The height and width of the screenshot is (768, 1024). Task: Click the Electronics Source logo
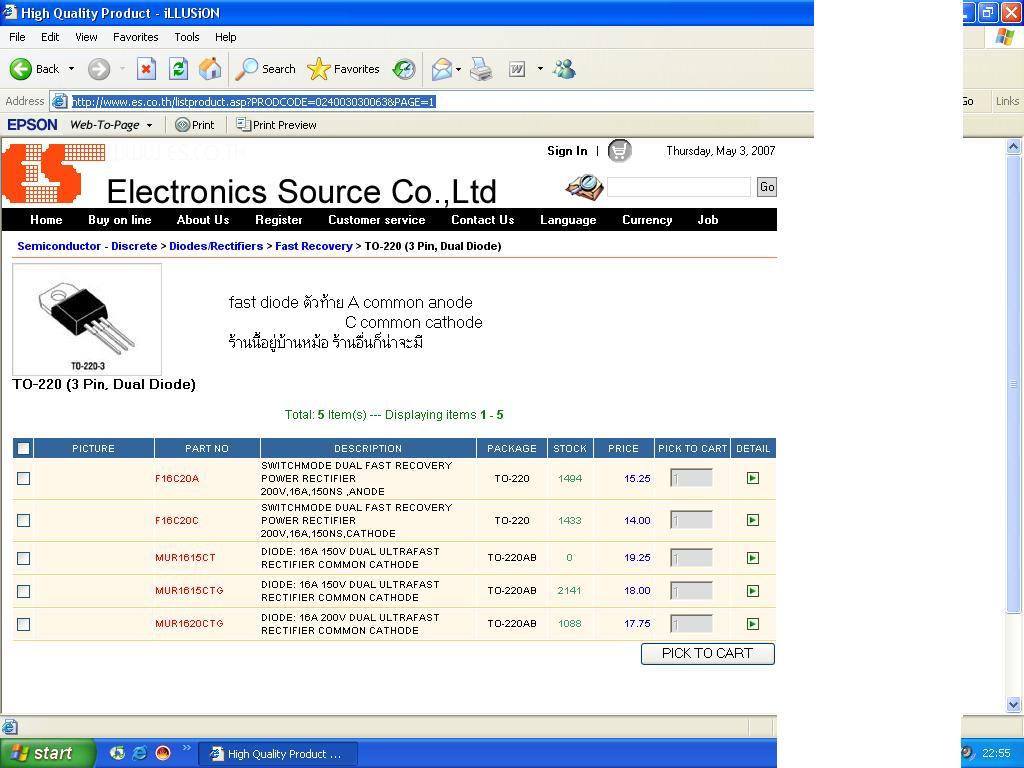[54, 174]
